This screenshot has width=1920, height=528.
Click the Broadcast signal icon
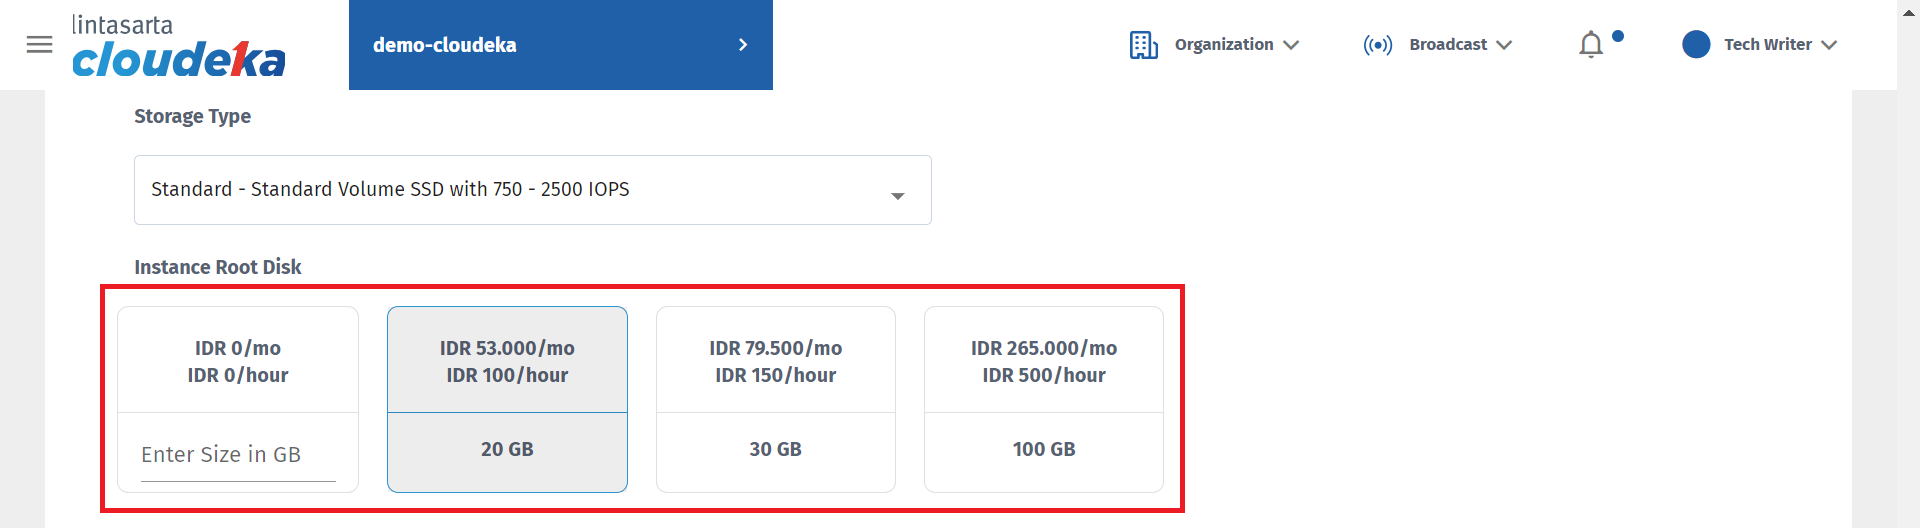(x=1377, y=45)
